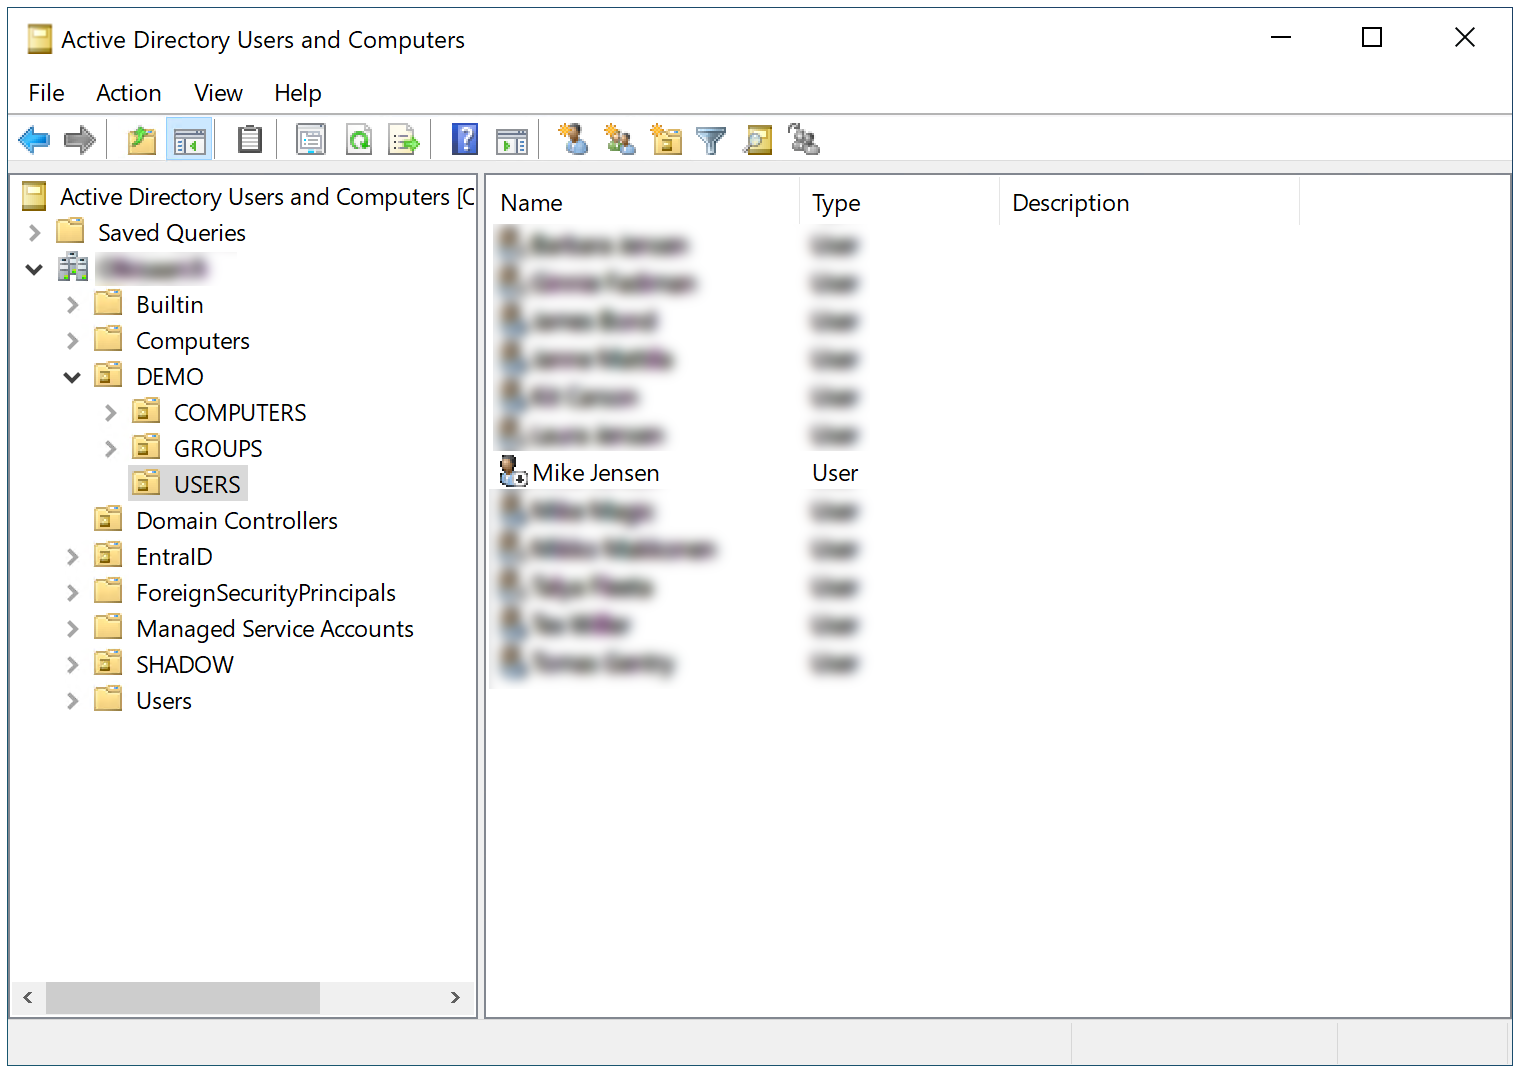The image size is (1518, 1073).
Task: Expand the ForeignSecurityPrincipals container
Action: click(72, 593)
